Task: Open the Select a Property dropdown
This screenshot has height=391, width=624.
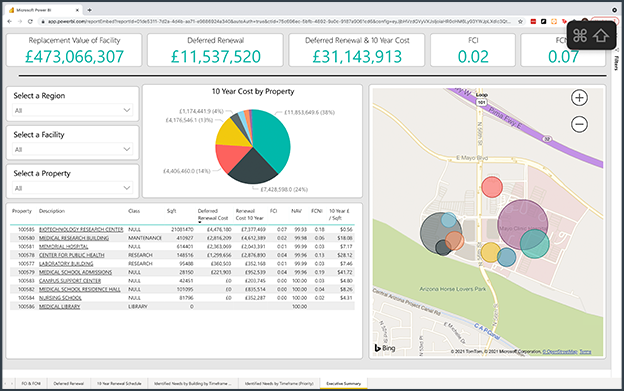Action: [x=73, y=188]
